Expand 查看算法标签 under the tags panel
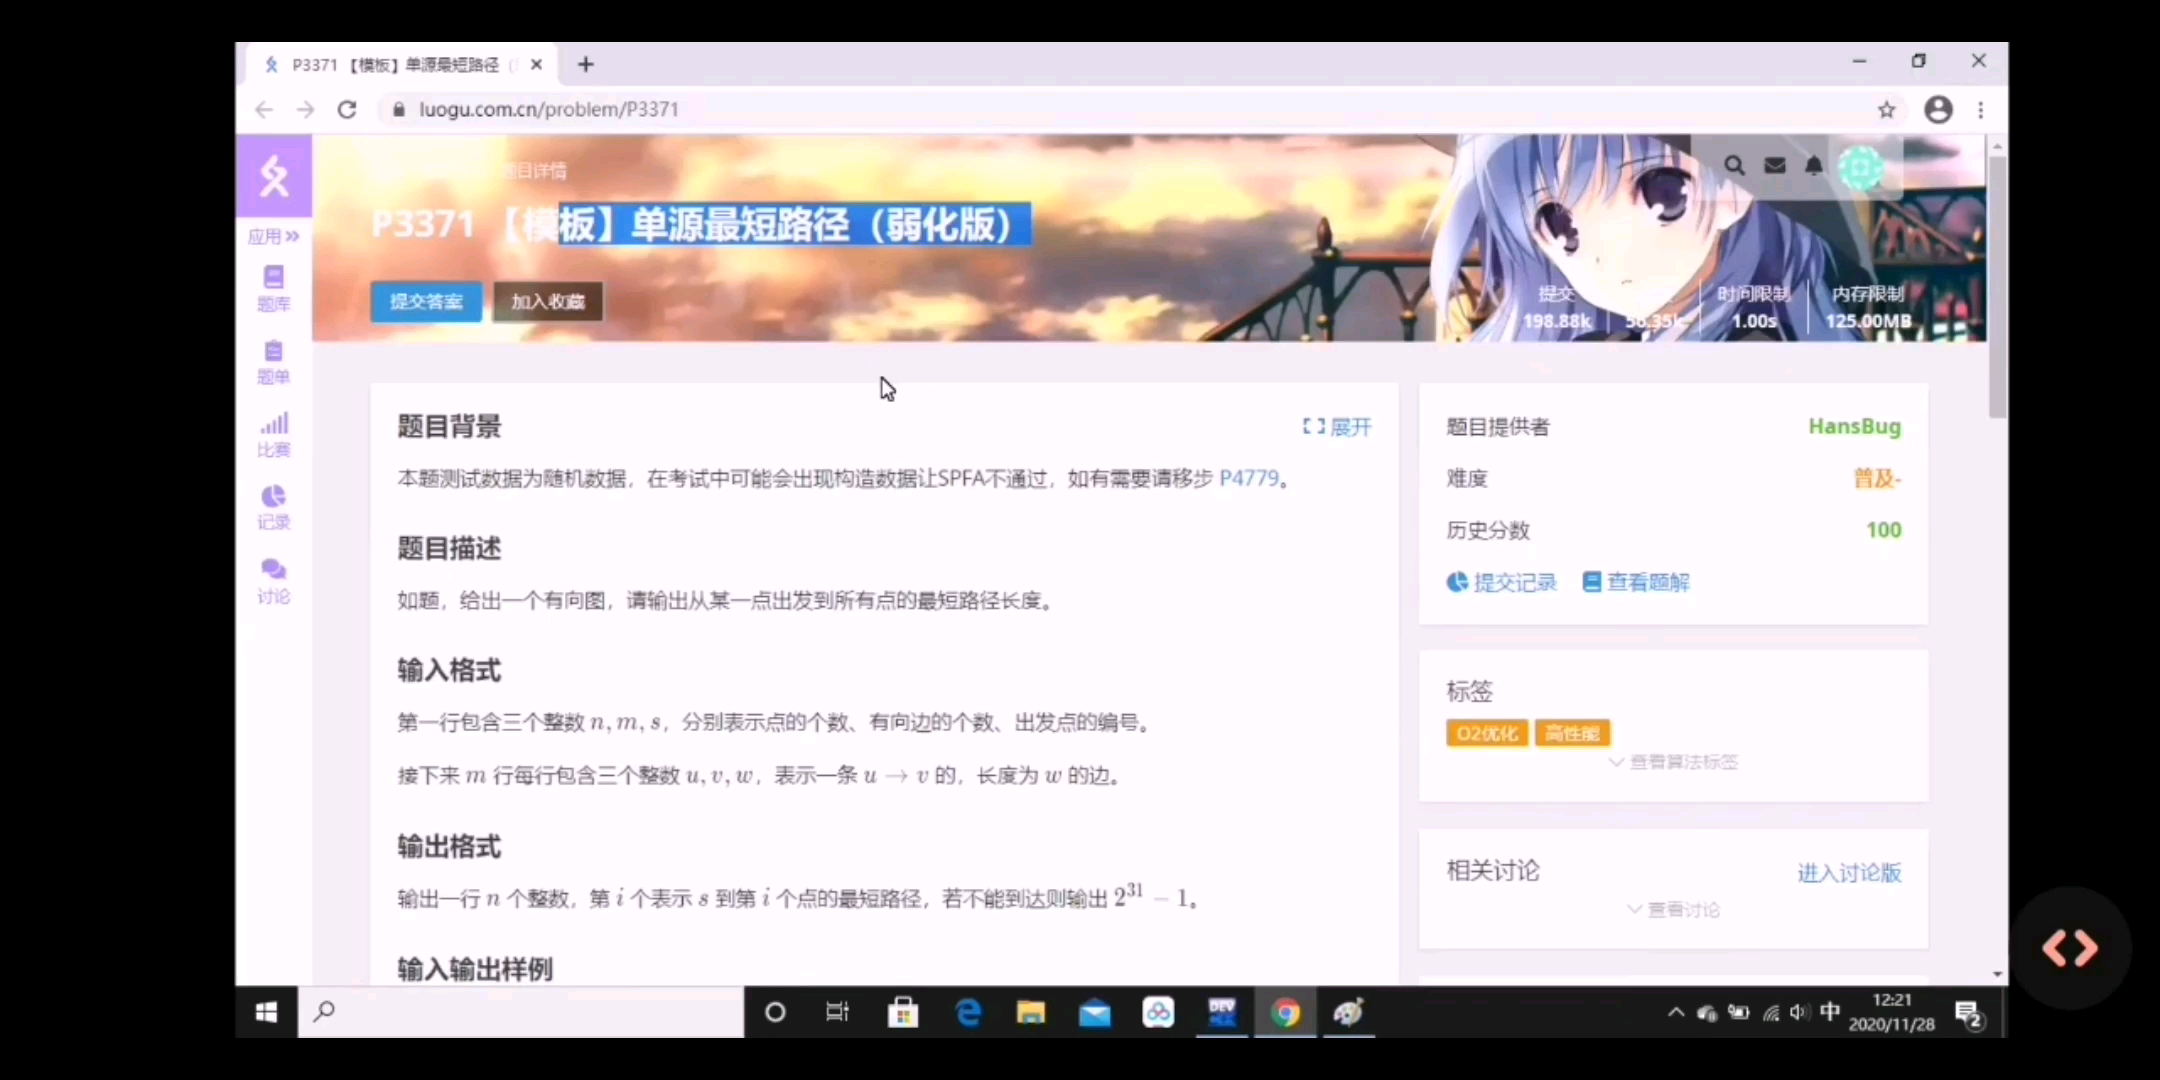 (1672, 762)
